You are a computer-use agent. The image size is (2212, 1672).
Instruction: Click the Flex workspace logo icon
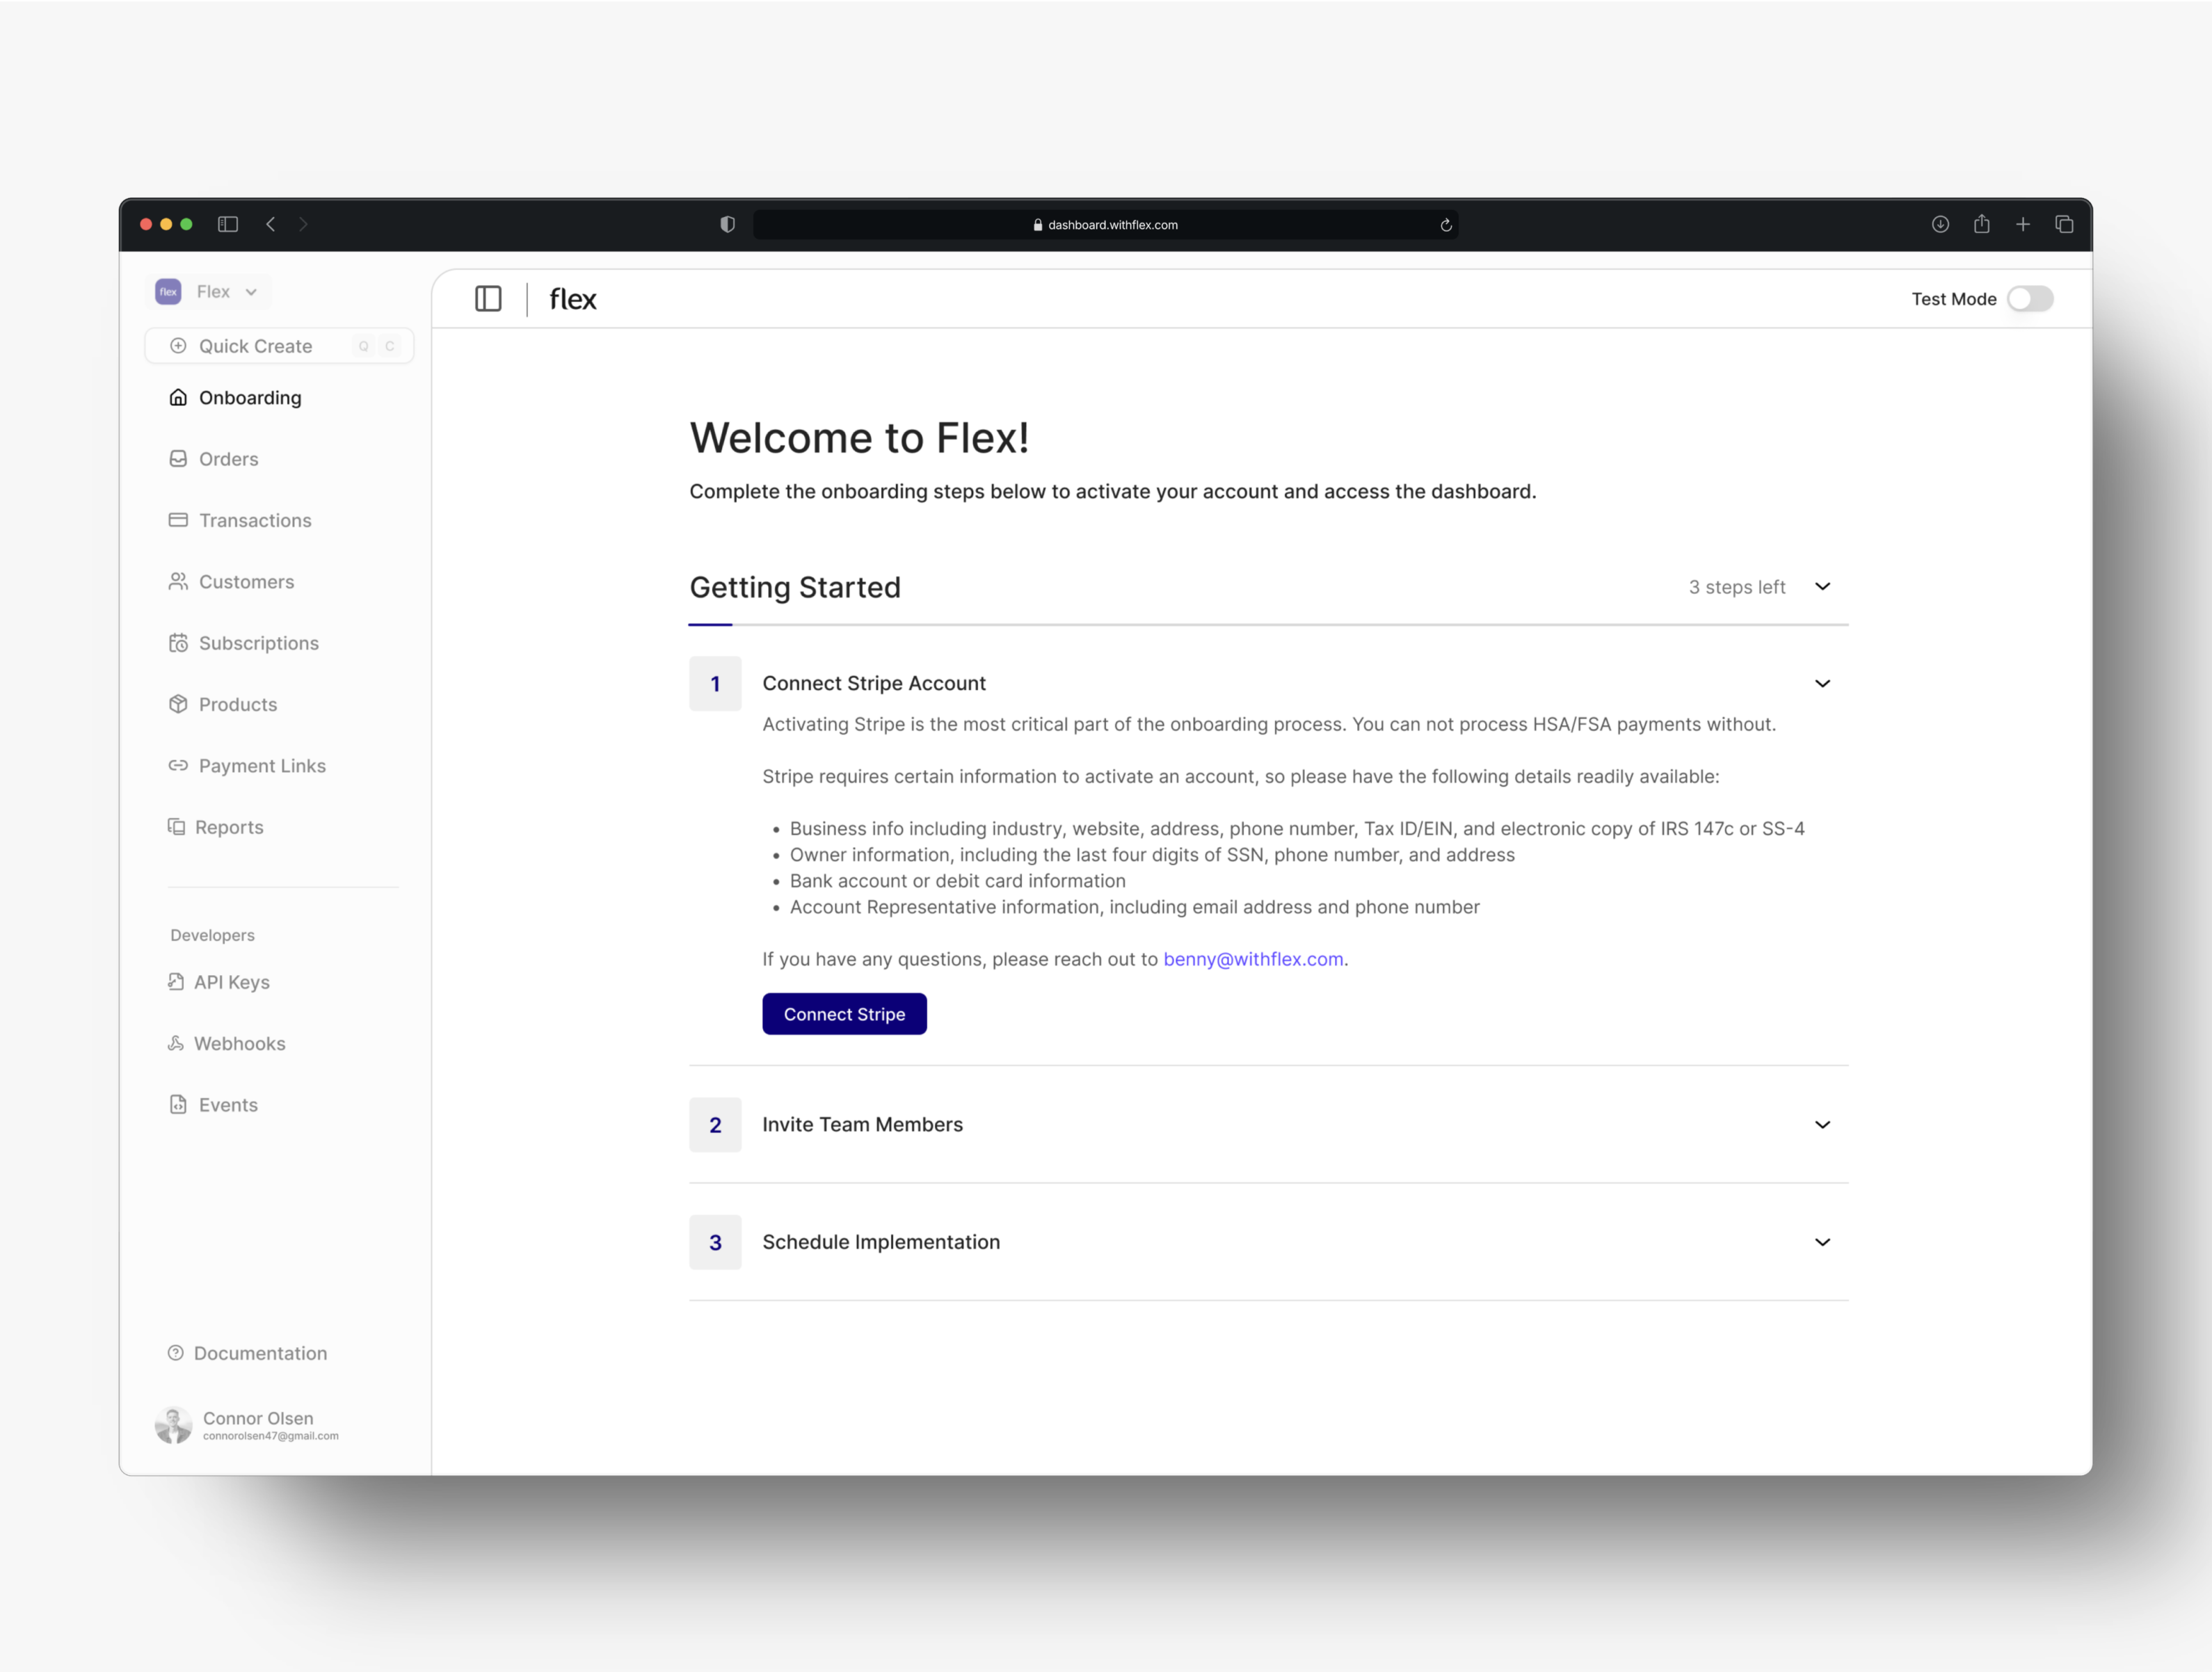tap(168, 291)
